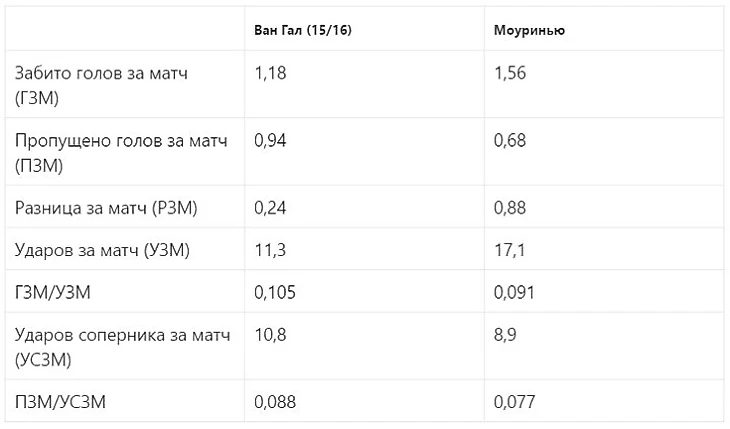
Task: Select the 17,1 shots per match cell
Action: pos(508,249)
